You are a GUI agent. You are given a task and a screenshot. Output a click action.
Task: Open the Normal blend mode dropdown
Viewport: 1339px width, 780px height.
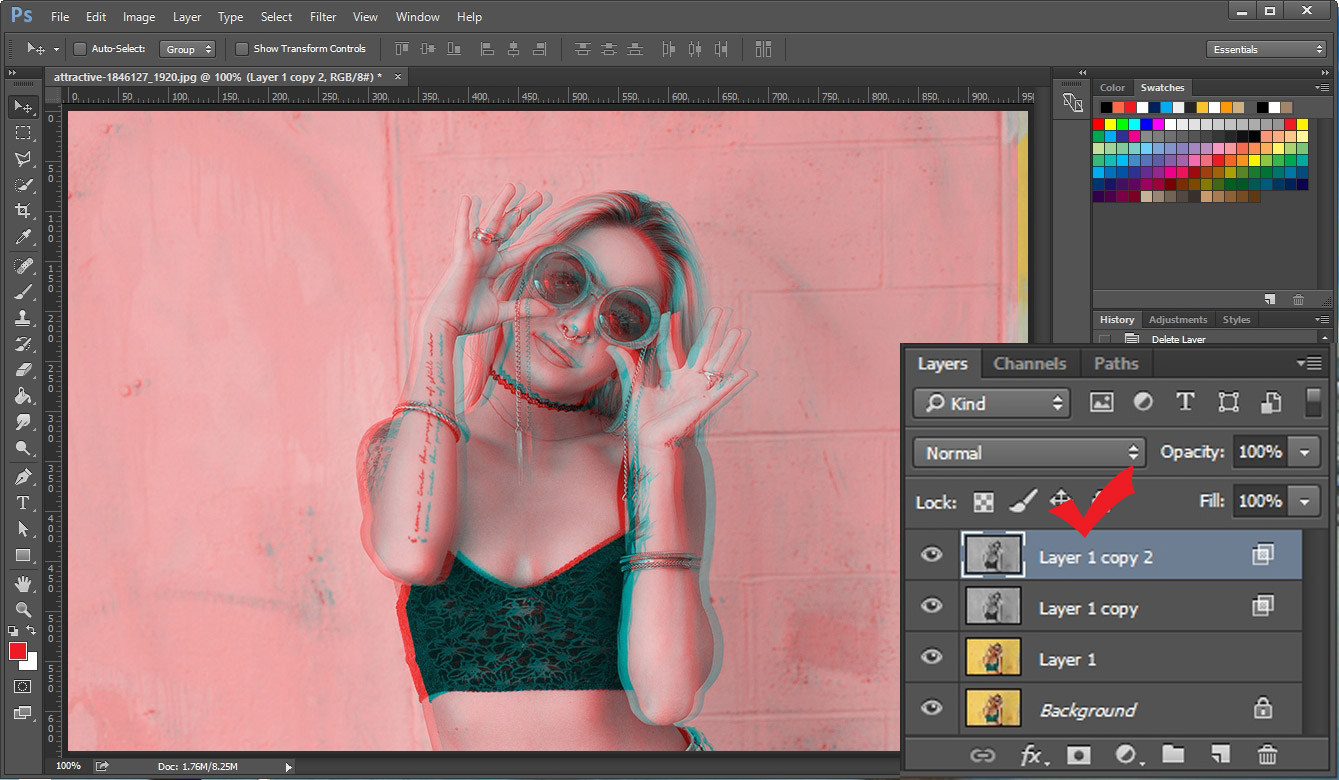pyautogui.click(x=1028, y=453)
